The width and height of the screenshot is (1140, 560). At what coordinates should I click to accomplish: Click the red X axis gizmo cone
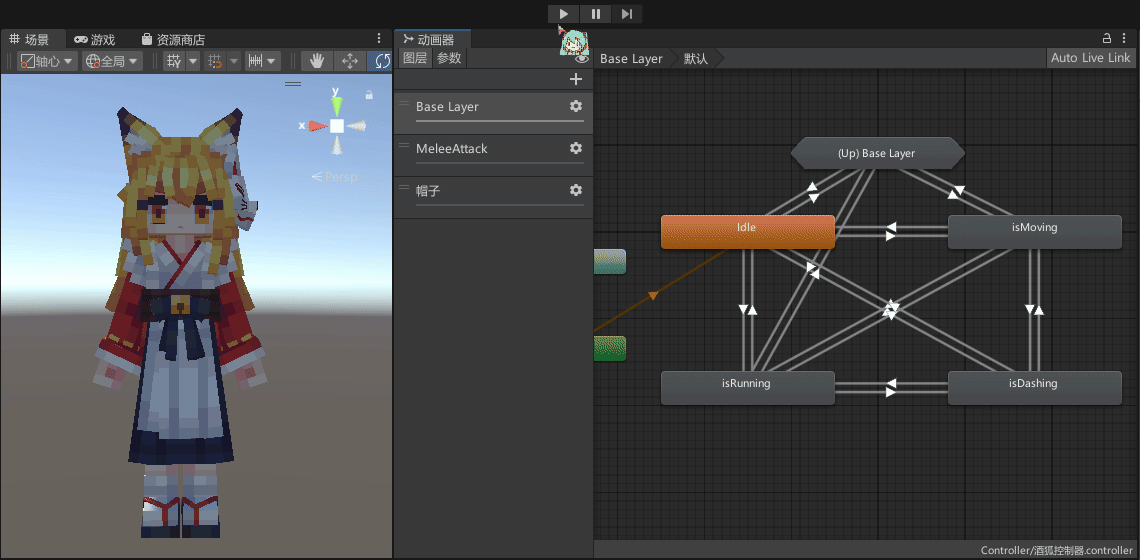point(317,126)
